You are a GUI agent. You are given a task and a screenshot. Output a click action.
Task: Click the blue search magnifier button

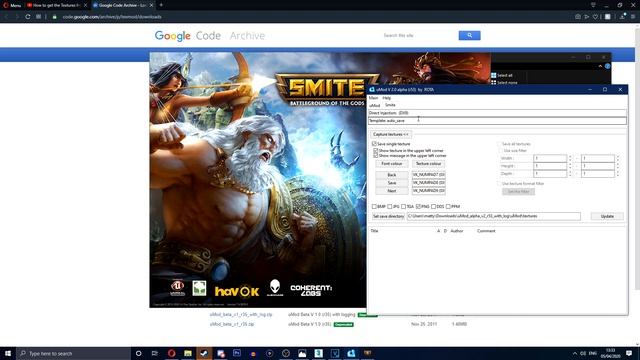(x=469, y=36)
